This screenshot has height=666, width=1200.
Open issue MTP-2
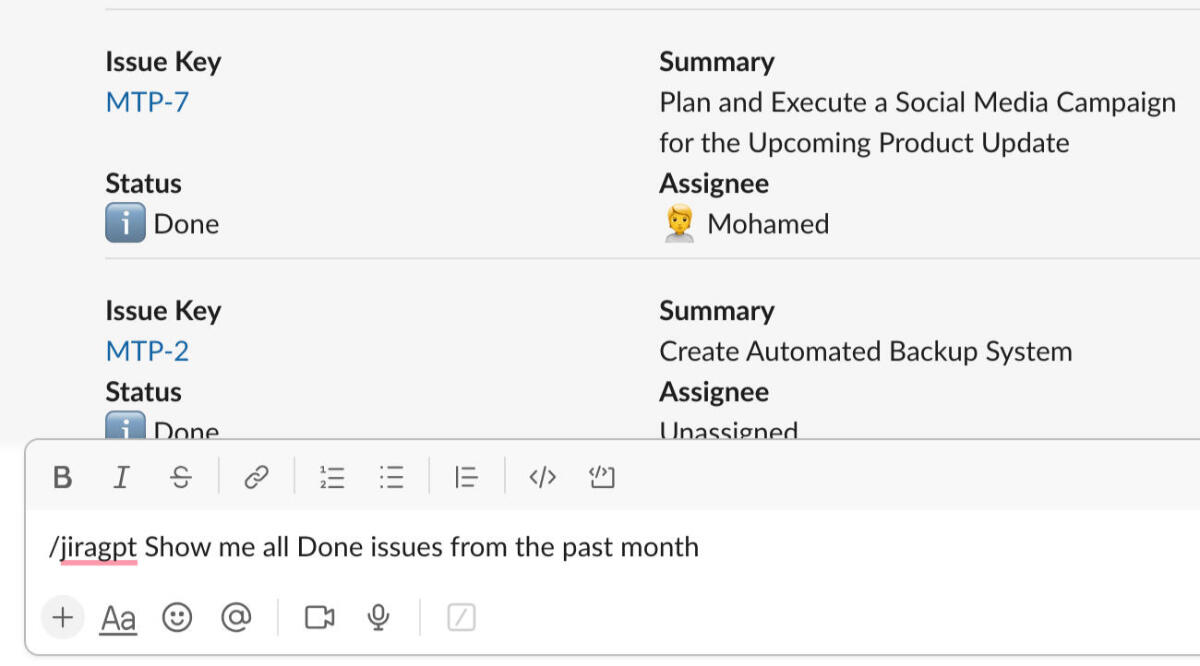147,350
